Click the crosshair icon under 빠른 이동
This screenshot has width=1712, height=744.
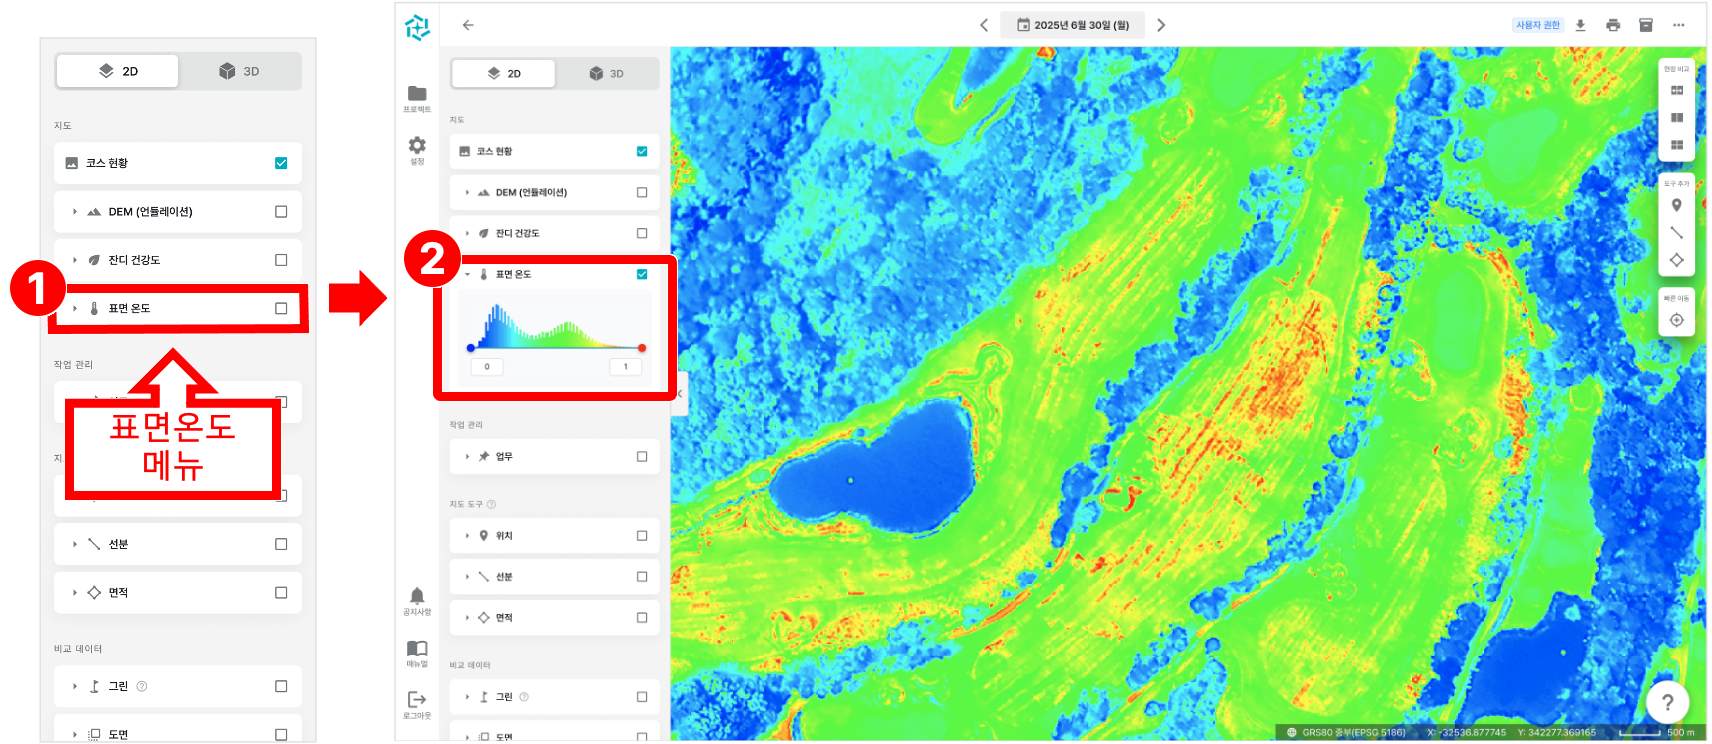coord(1677,320)
